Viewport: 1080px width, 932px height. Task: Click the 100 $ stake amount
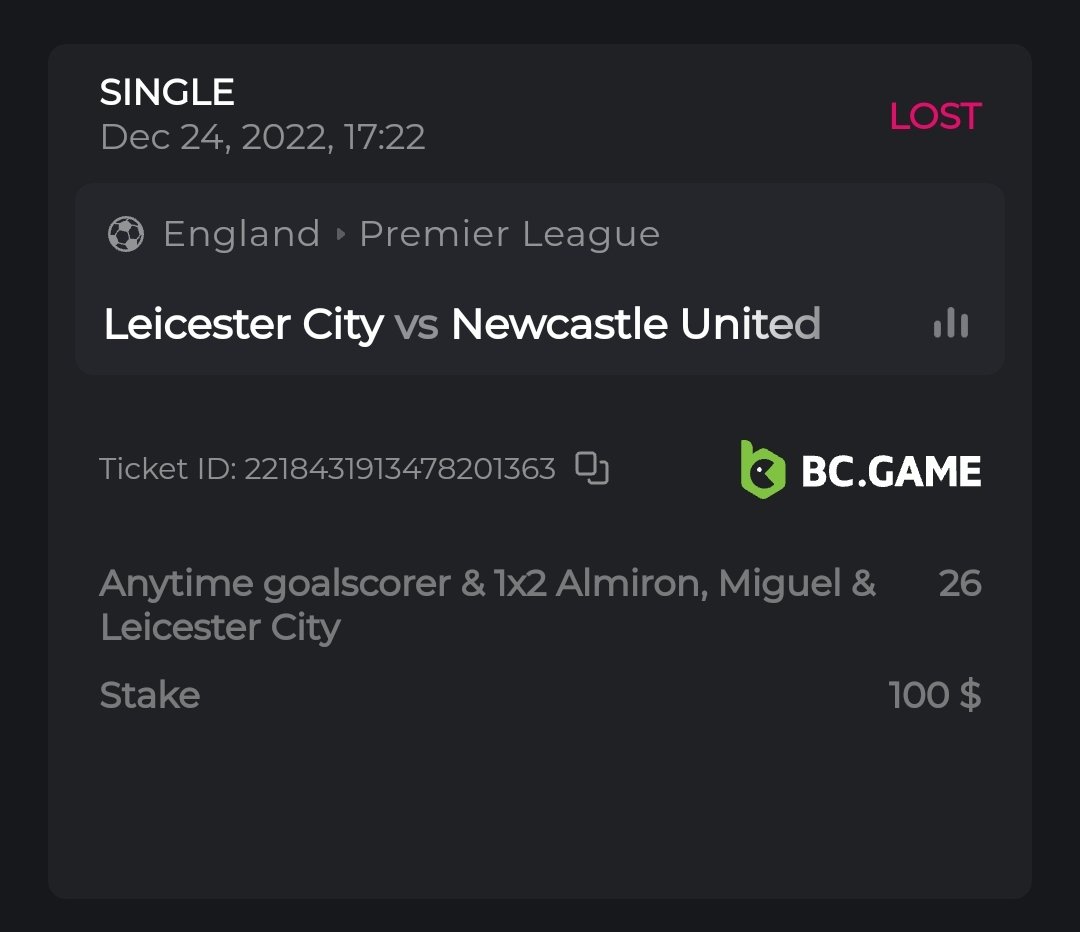pyautogui.click(x=934, y=695)
